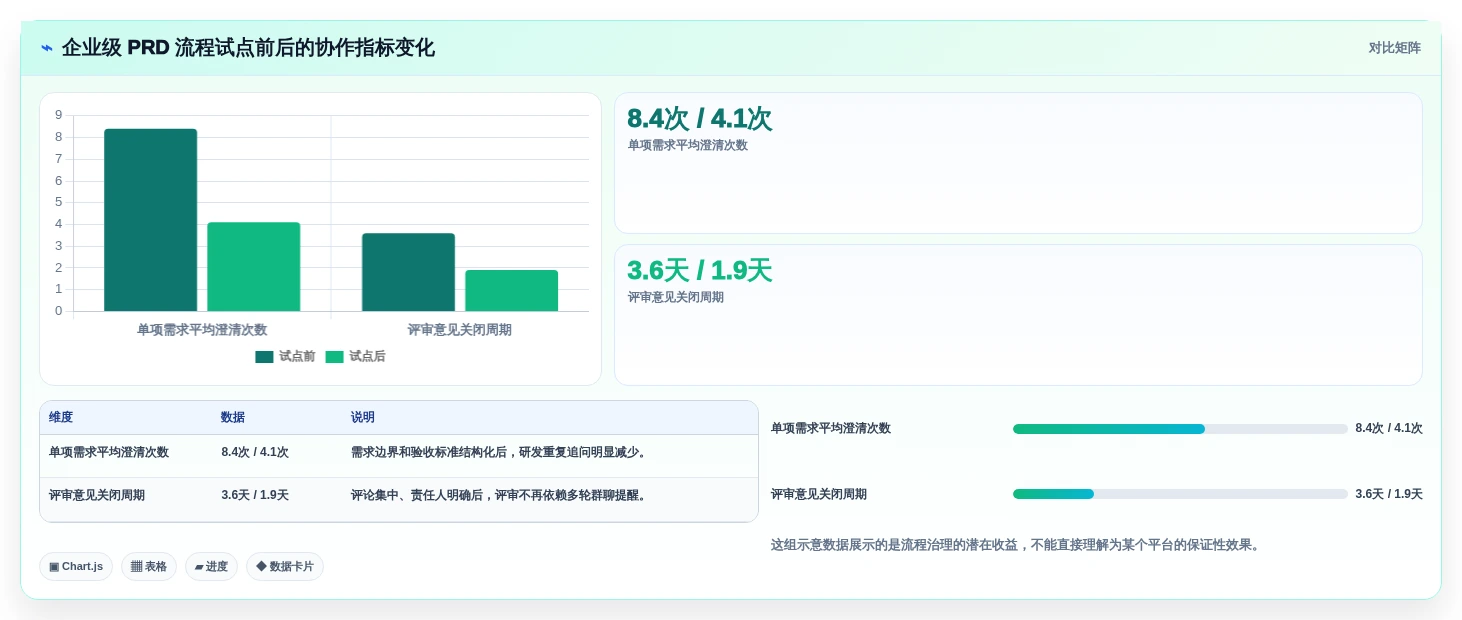
Task: Click the 单项需求平均澄清次数 caption in the top card
Action: click(x=688, y=146)
